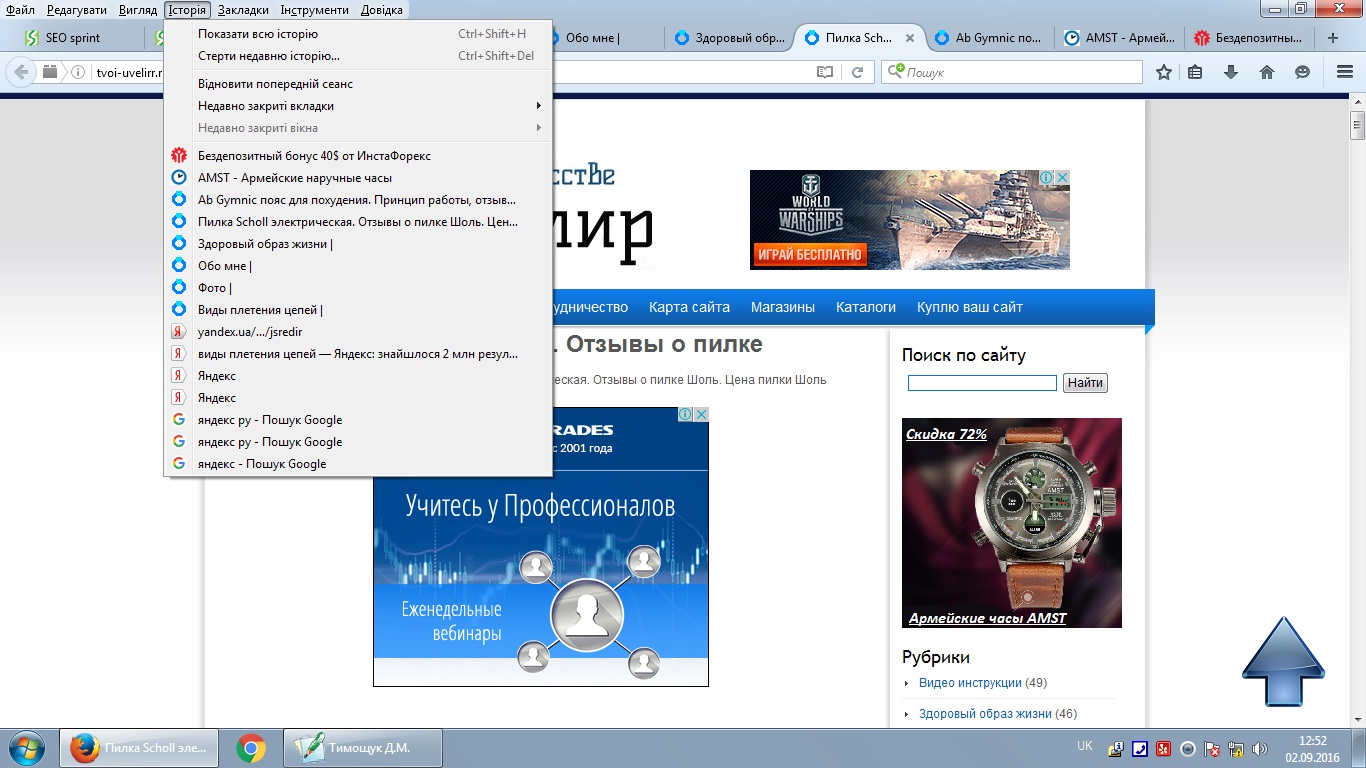Close the Пилка Scholl tab
This screenshot has width=1366, height=768.
(909, 38)
